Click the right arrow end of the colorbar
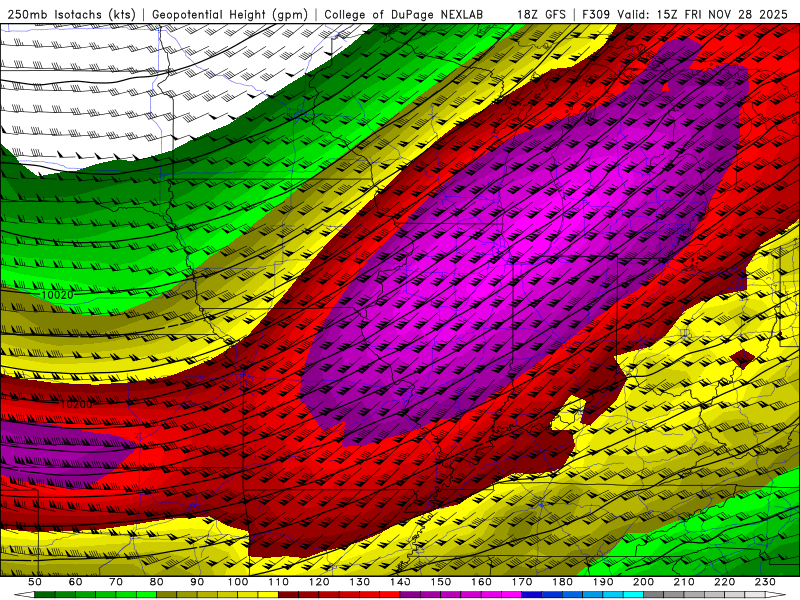The image size is (800, 600). click(775, 595)
